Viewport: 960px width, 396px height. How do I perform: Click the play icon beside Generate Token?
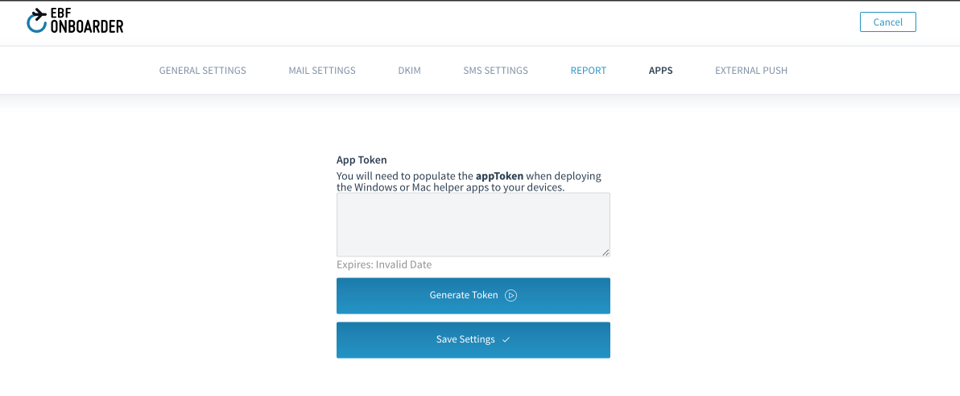[511, 296]
